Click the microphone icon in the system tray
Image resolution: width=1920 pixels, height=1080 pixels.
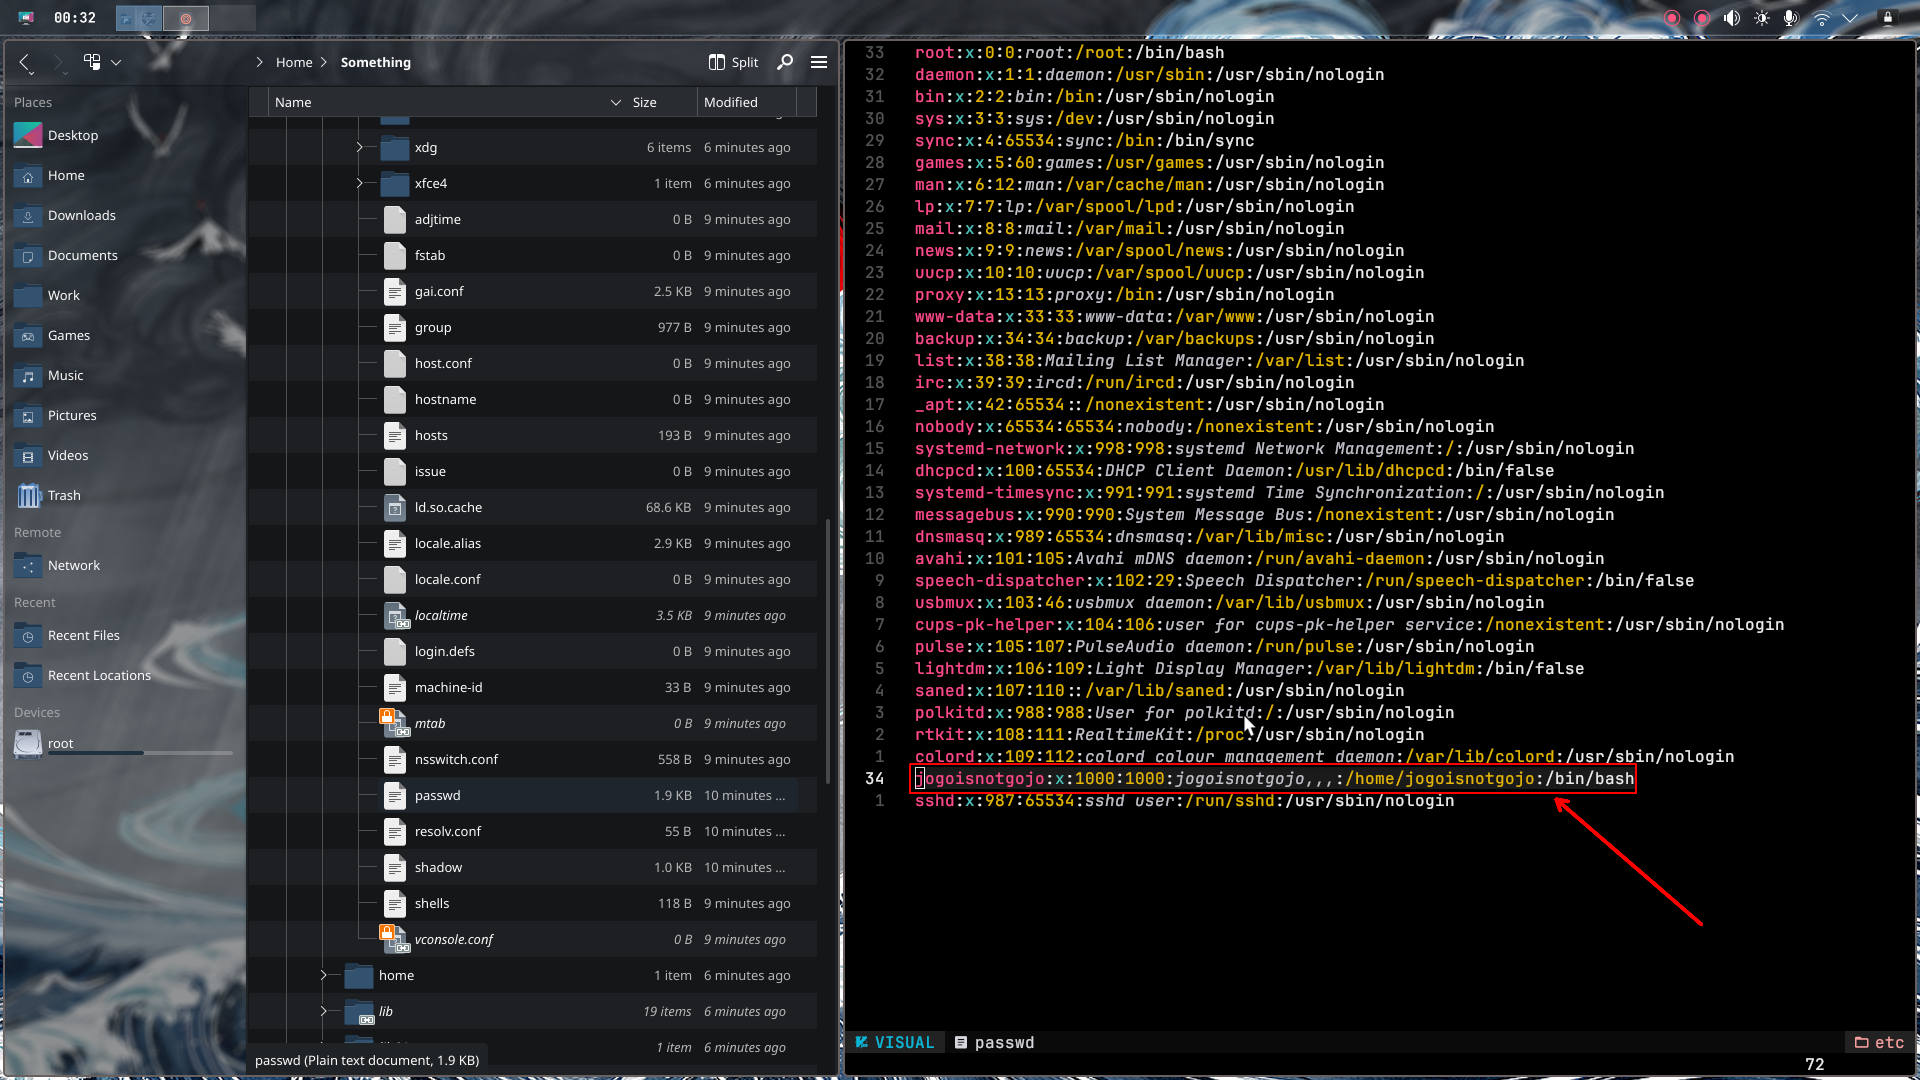pyautogui.click(x=1791, y=17)
